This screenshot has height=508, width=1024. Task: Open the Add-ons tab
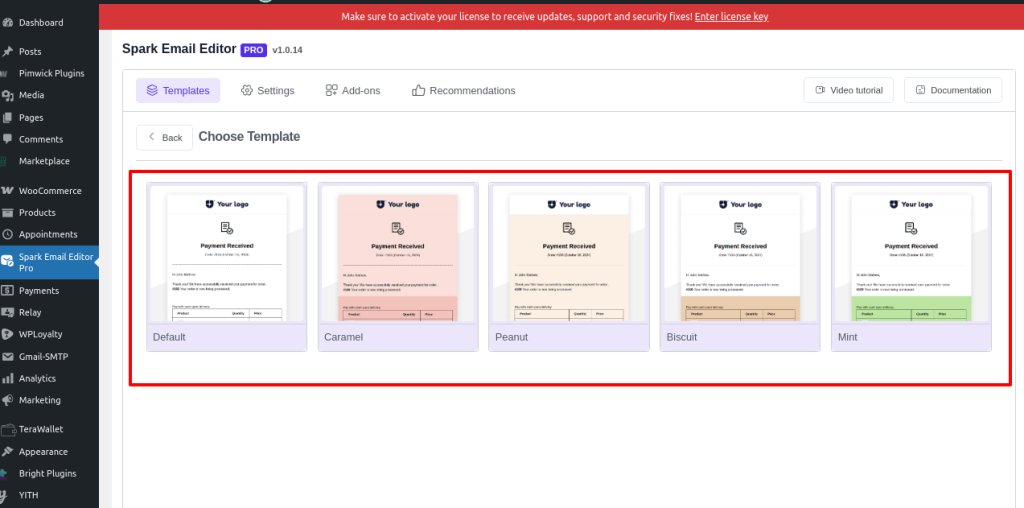tap(353, 90)
